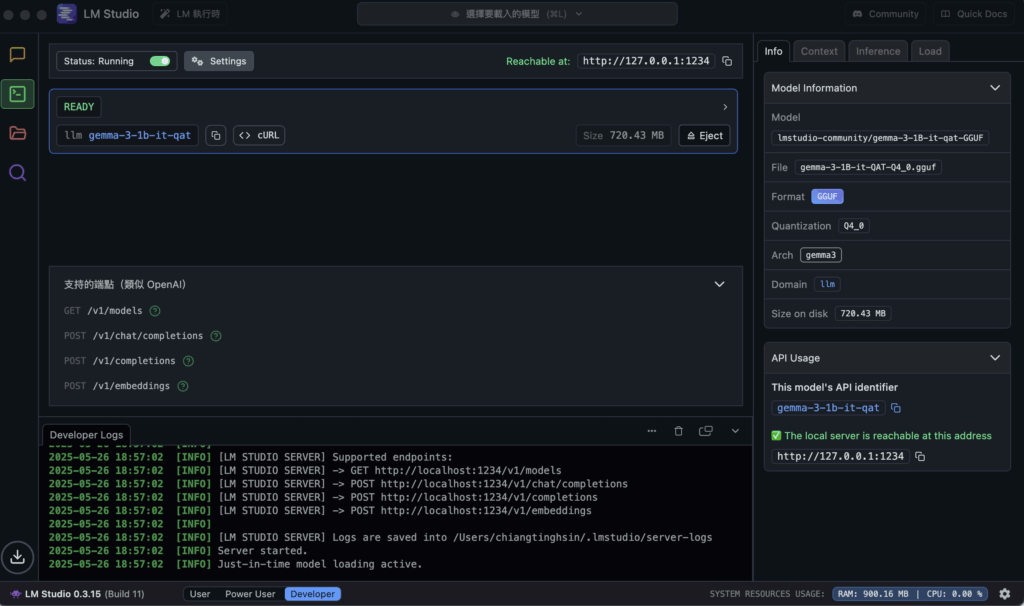The height and width of the screenshot is (606, 1024).
Task: Eject the gemma-3-1b-it-qat model
Action: [x=705, y=135]
